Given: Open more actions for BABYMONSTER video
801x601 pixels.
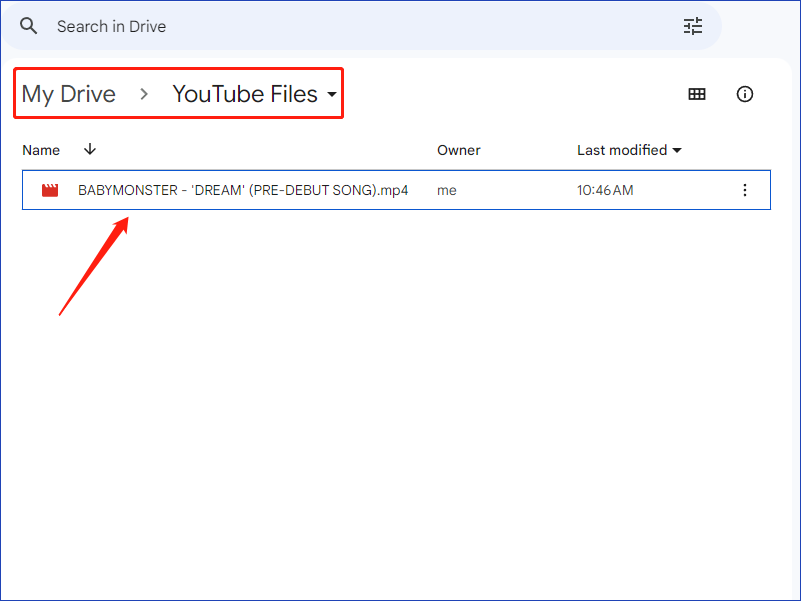Looking at the screenshot, I should [744, 190].
